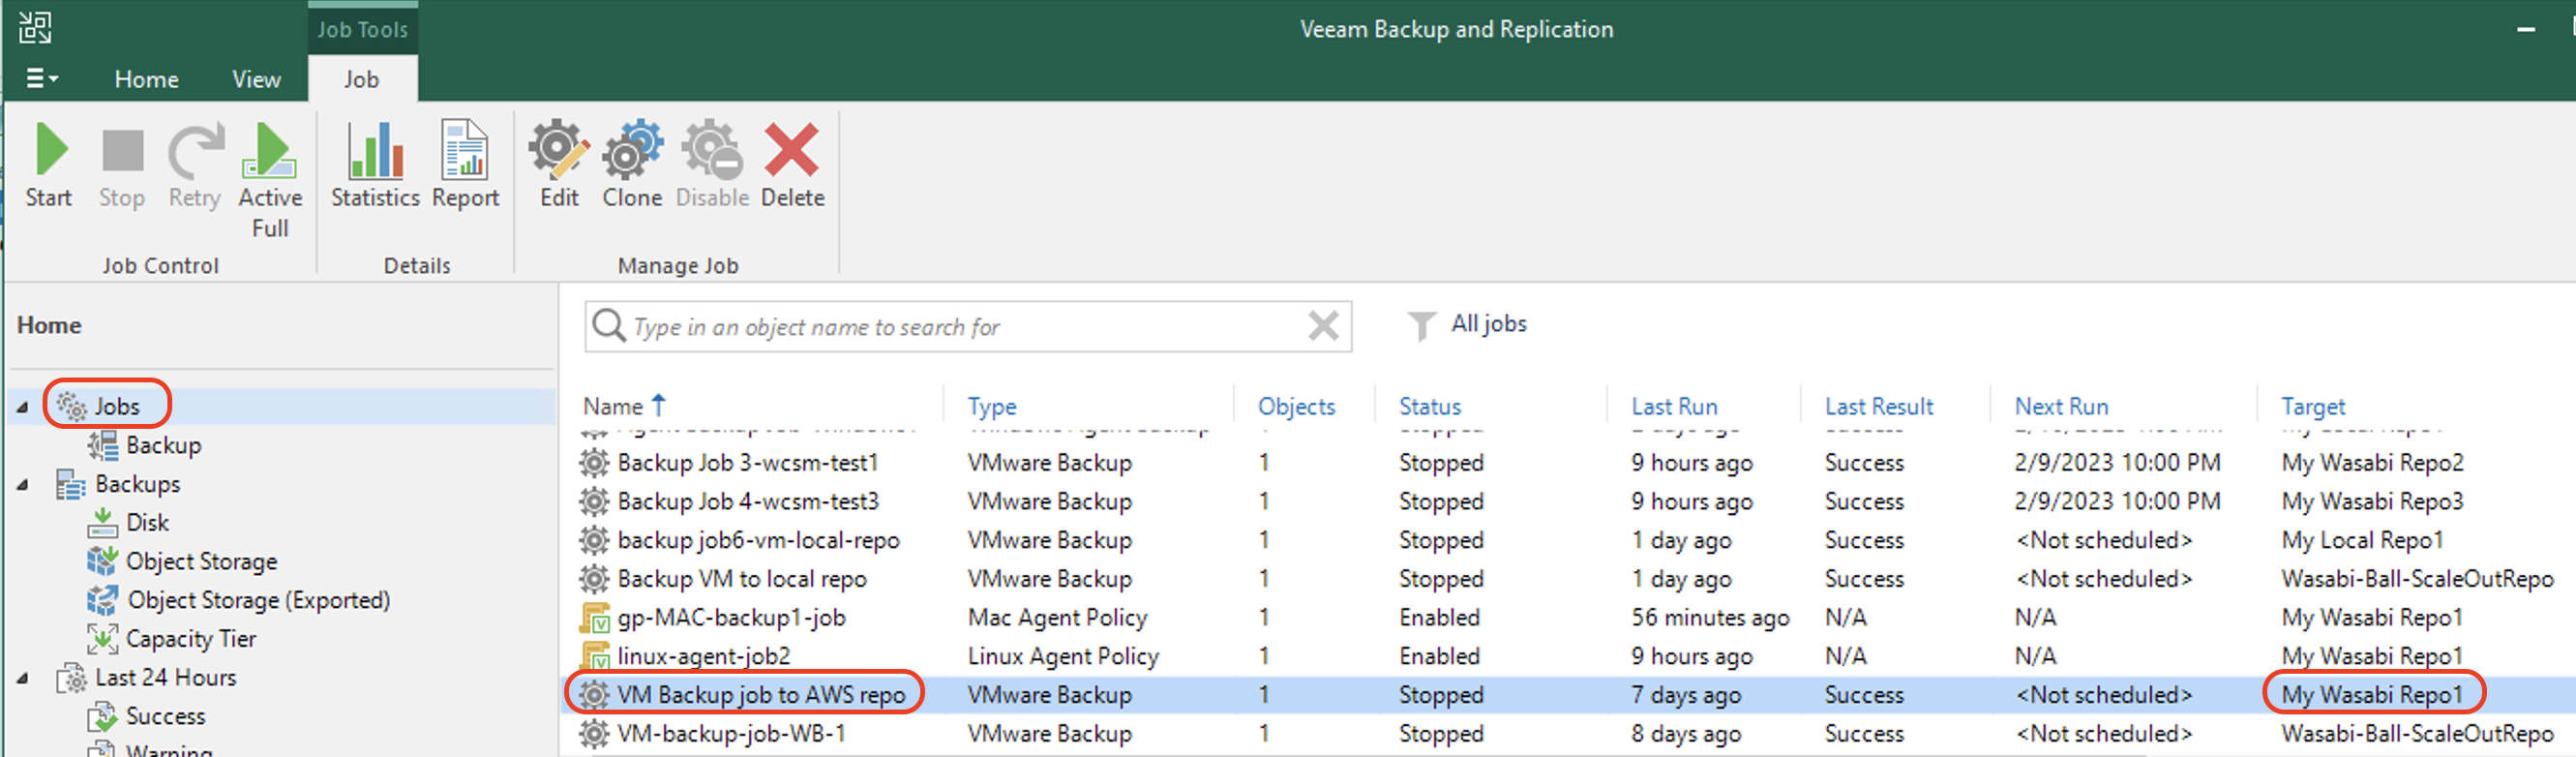Switch to the View ribbon tab
Image resolution: width=2576 pixels, height=757 pixels.
[256, 79]
